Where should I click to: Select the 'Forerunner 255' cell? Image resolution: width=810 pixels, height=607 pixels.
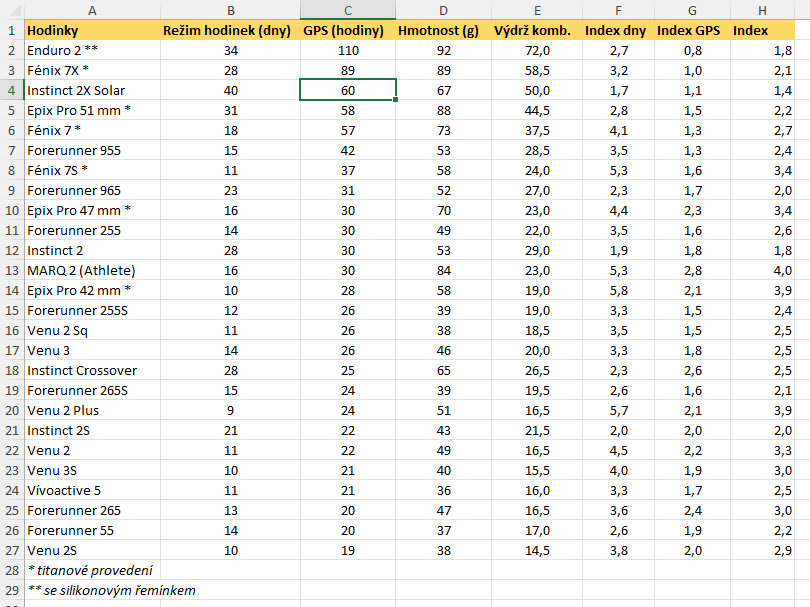pyautogui.click(x=92, y=230)
